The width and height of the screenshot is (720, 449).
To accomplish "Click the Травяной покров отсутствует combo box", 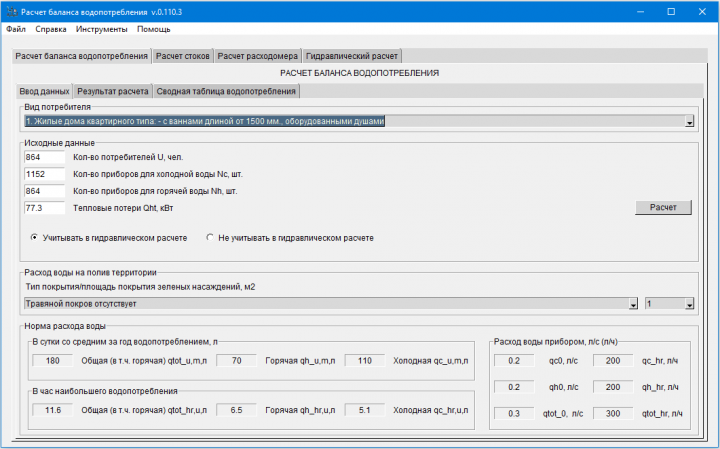I will pyautogui.click(x=331, y=304).
